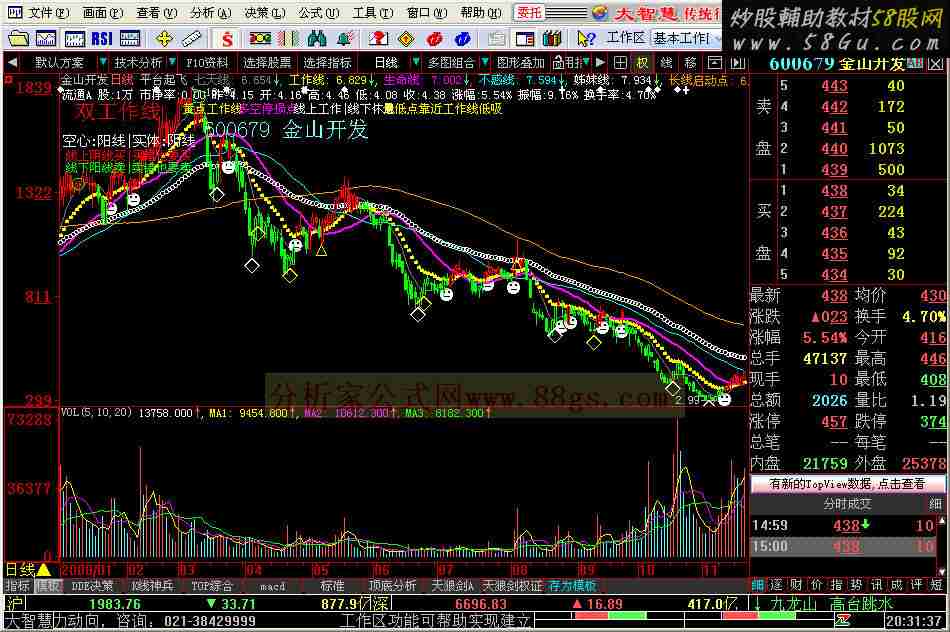The height and width of the screenshot is (632, 950).
Task: Switch to the macd tab
Action: pyautogui.click(x=273, y=586)
